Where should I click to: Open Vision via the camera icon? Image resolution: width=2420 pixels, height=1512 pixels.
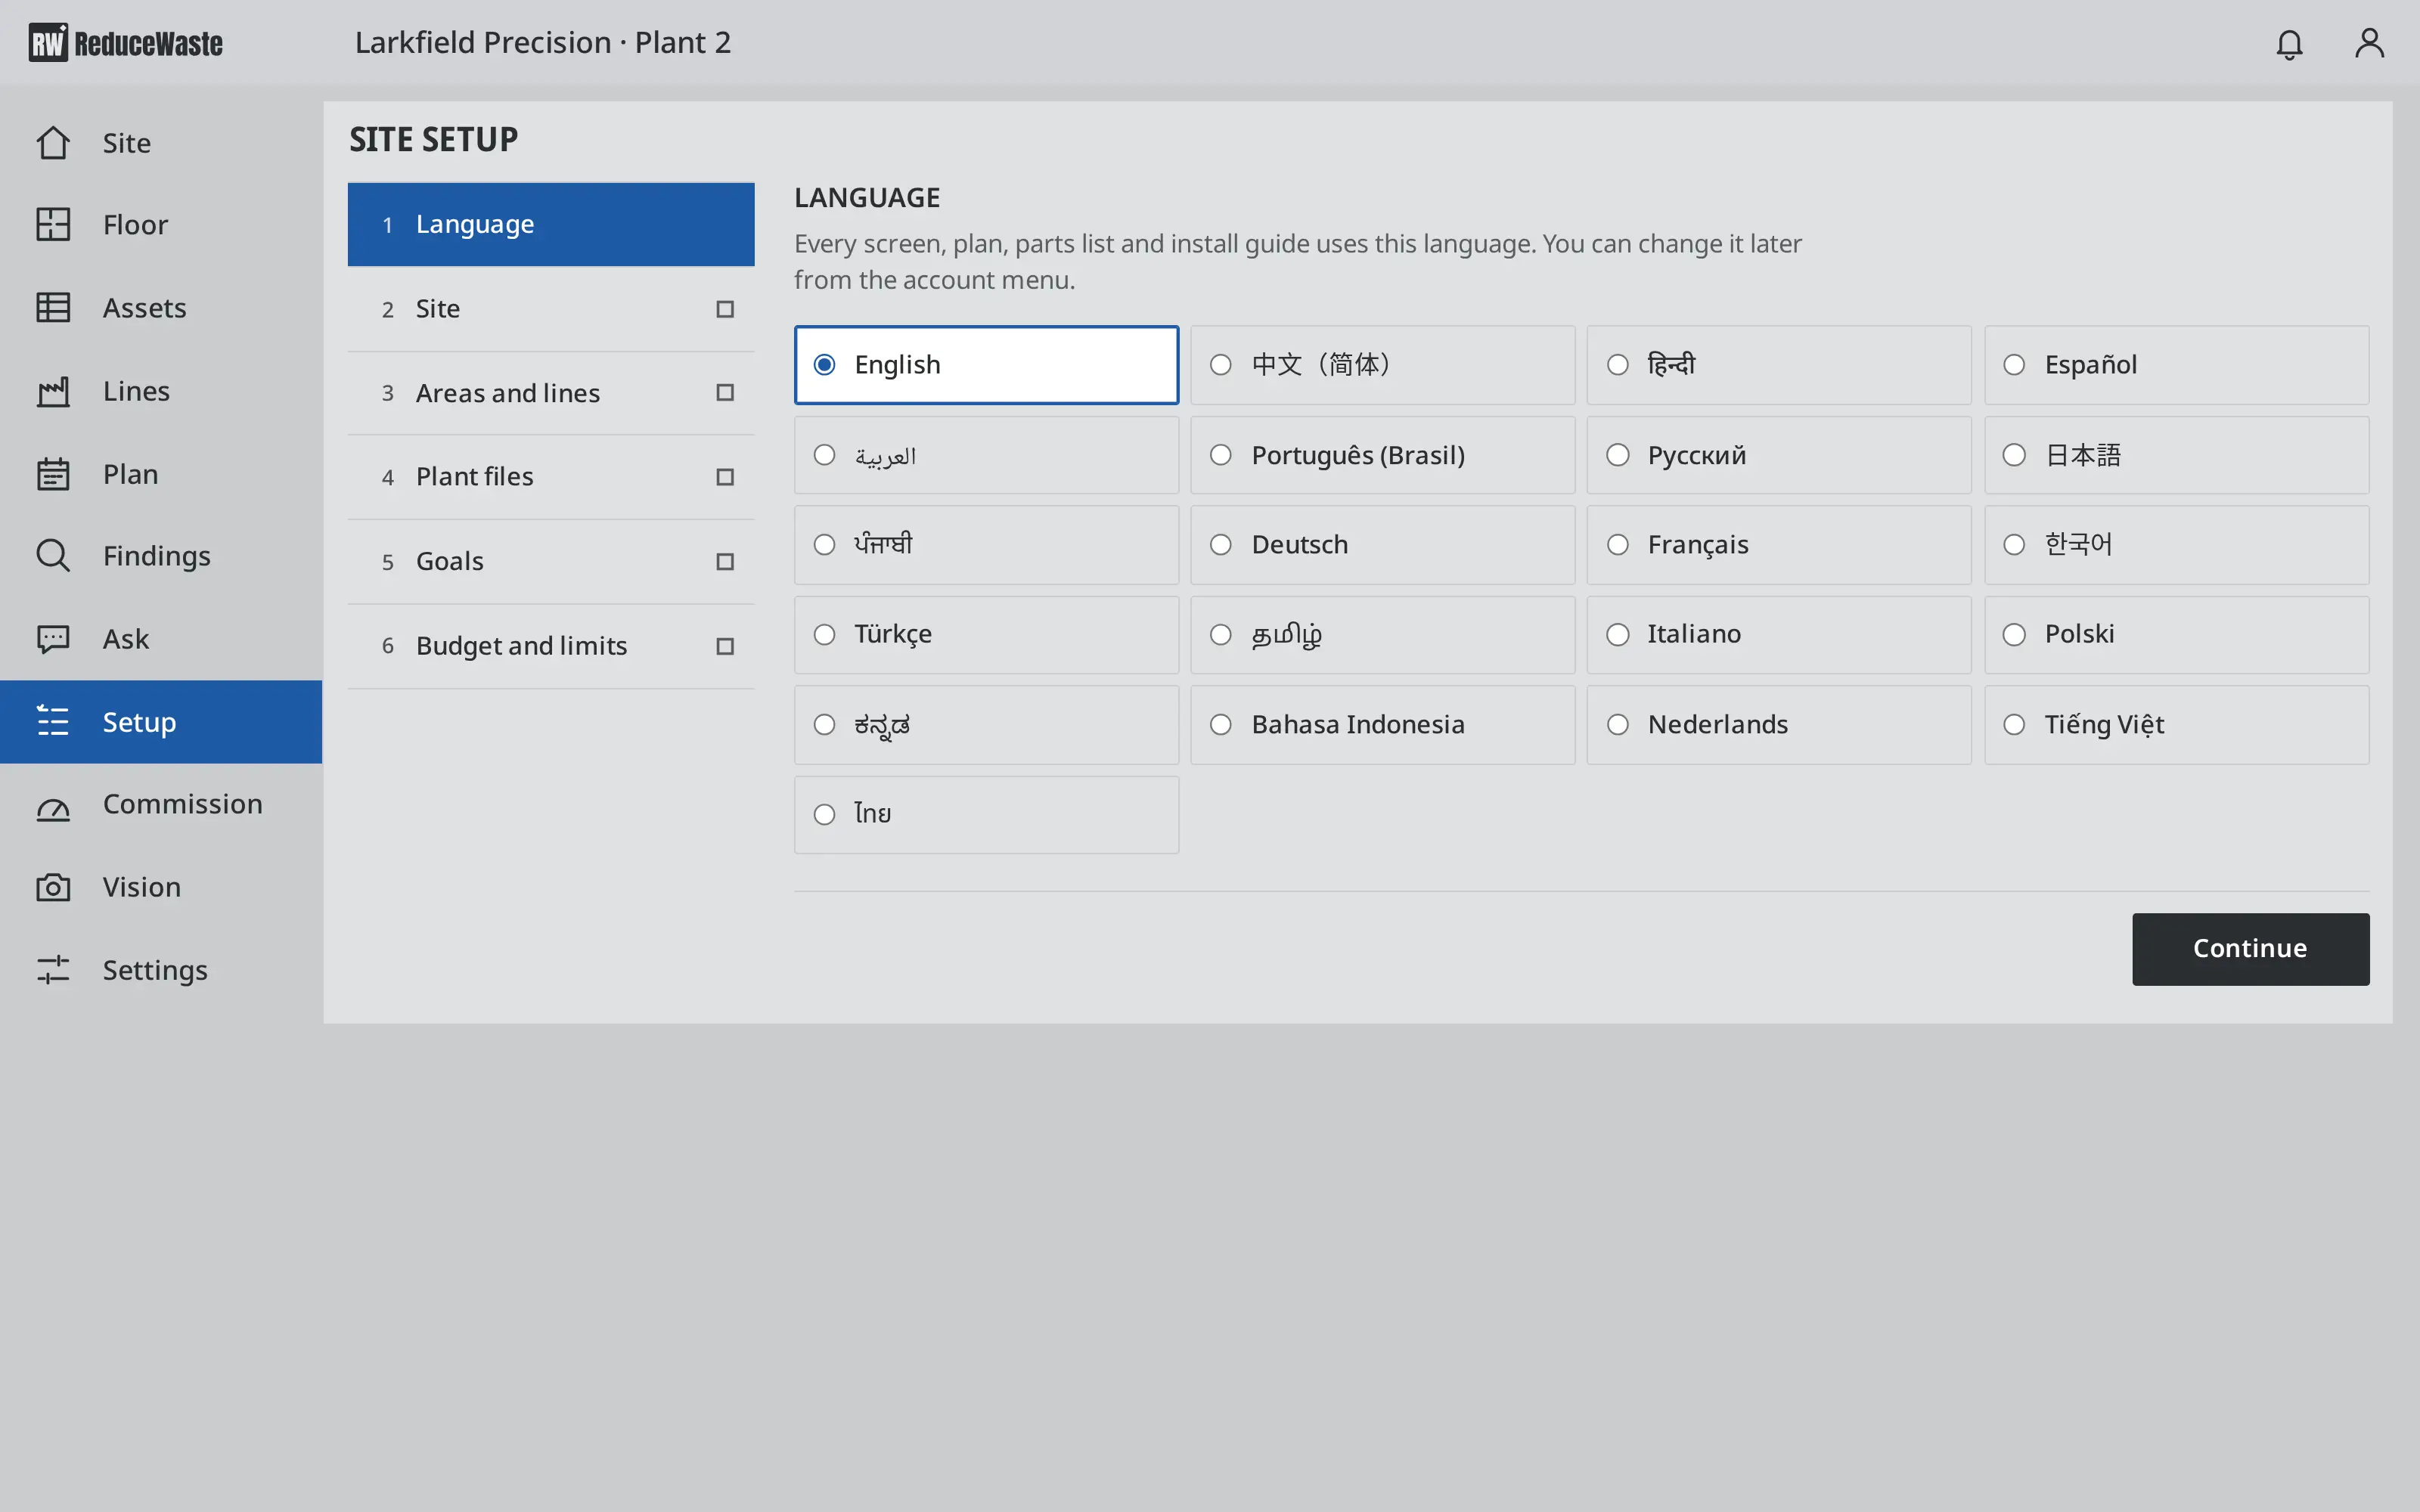coord(53,887)
